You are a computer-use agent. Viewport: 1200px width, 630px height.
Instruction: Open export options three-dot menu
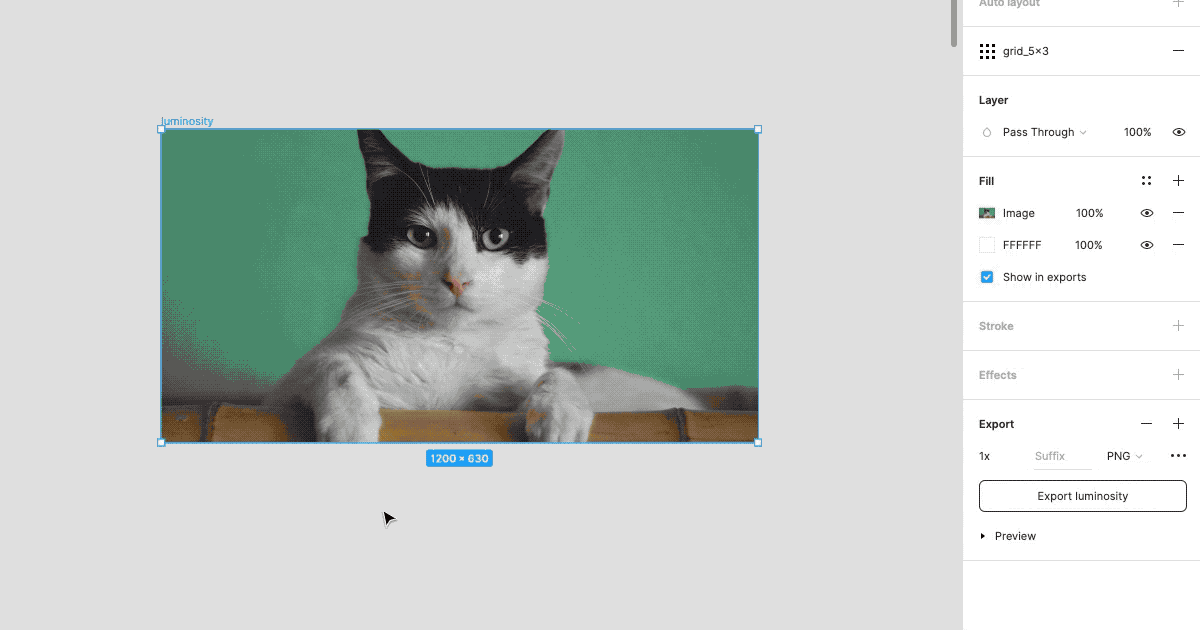click(1178, 456)
